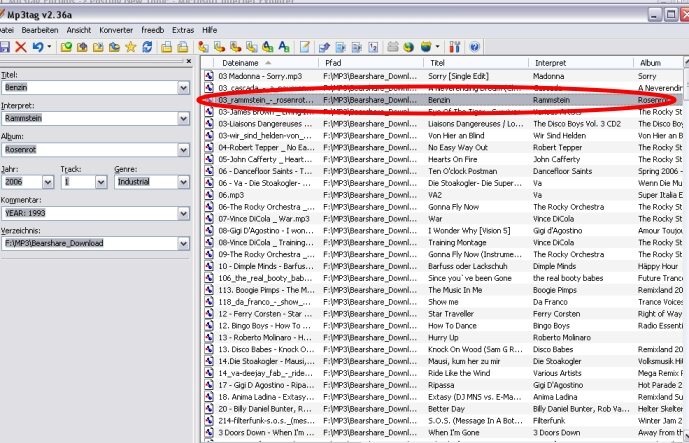Click the folder icon with green checkmark
Viewport: 689px width, 443px height.
pyautogui.click(x=66, y=47)
